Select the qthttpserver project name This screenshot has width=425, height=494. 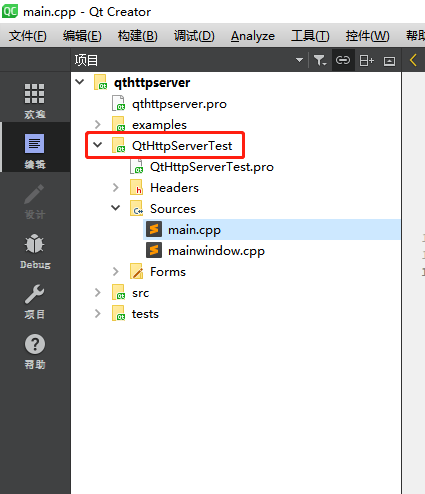pos(152,83)
